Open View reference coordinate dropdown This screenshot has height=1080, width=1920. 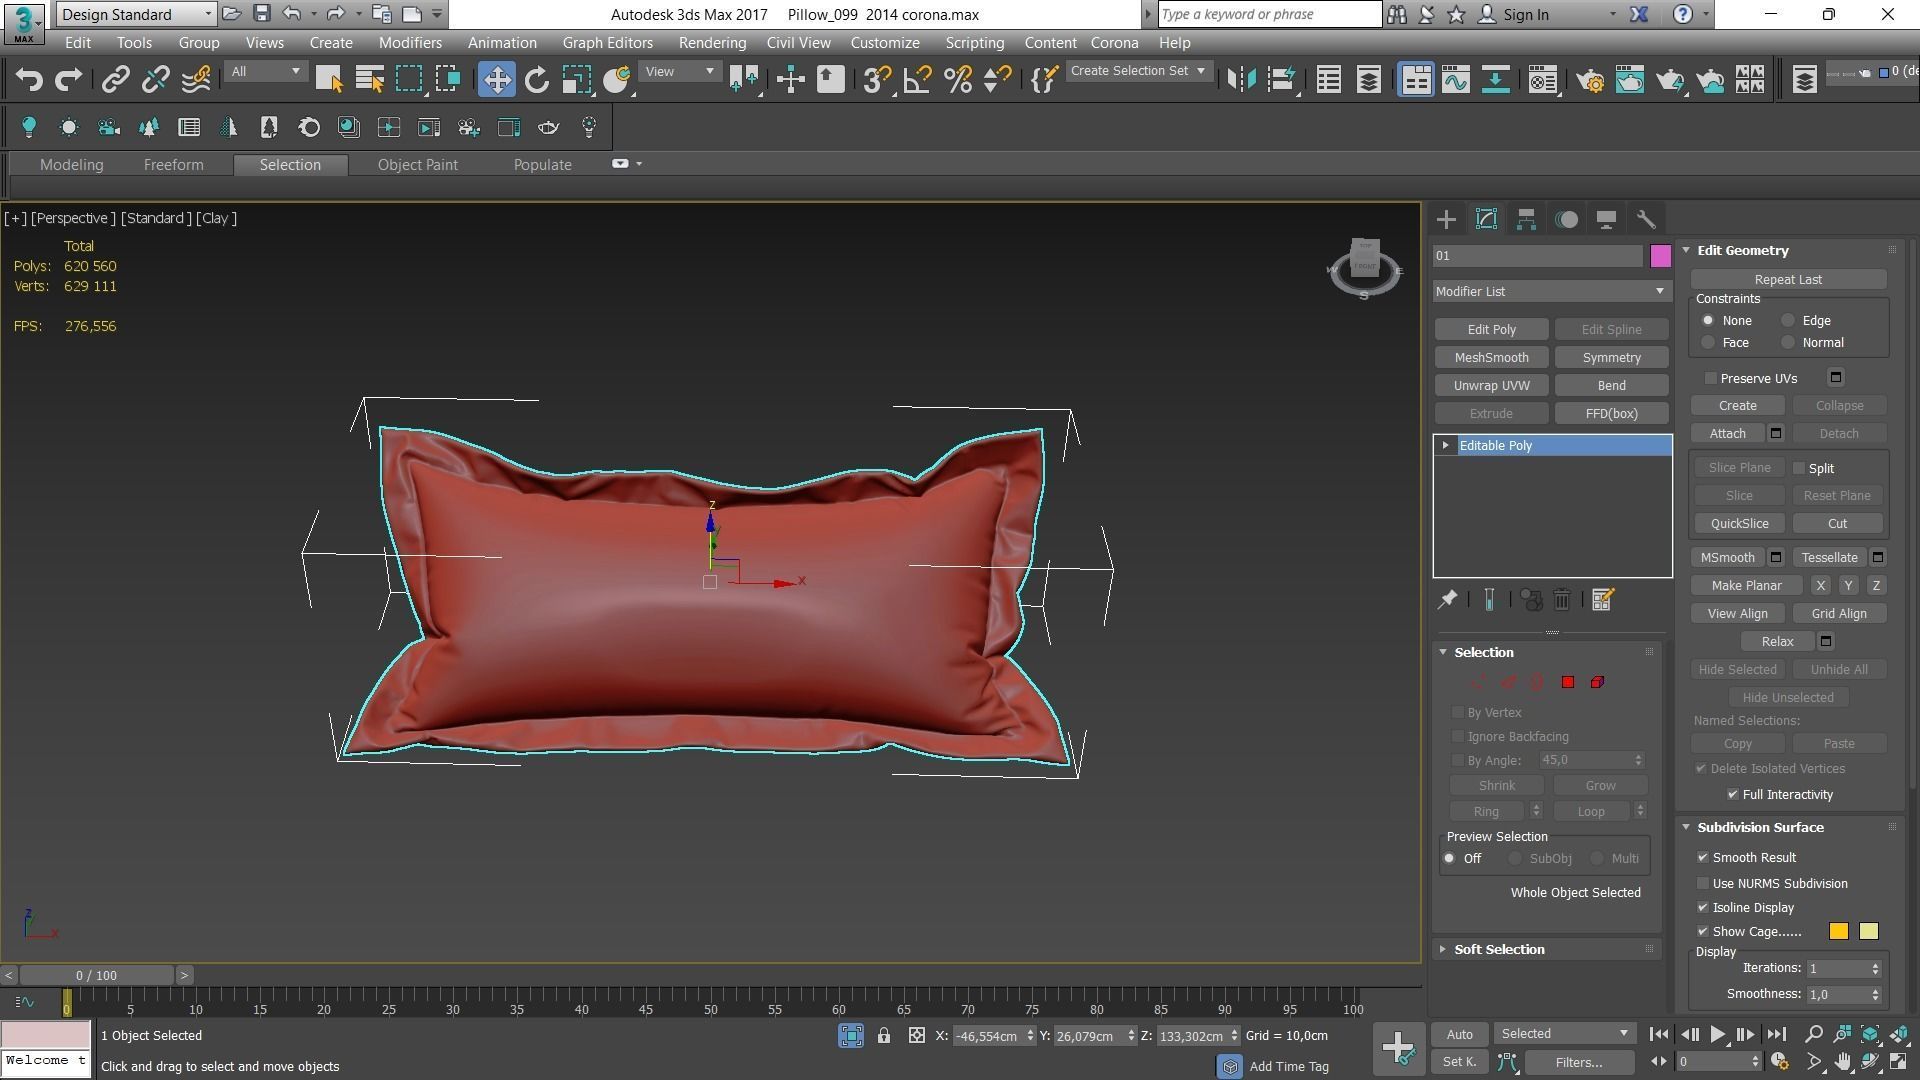[680, 72]
